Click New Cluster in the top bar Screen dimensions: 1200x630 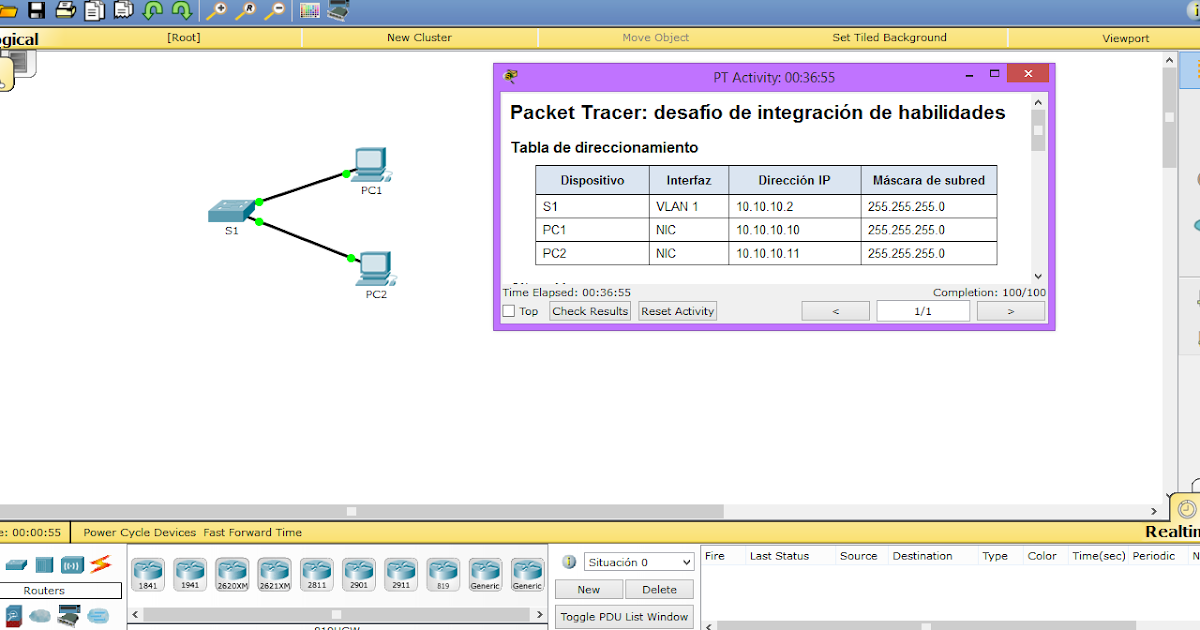pos(419,37)
